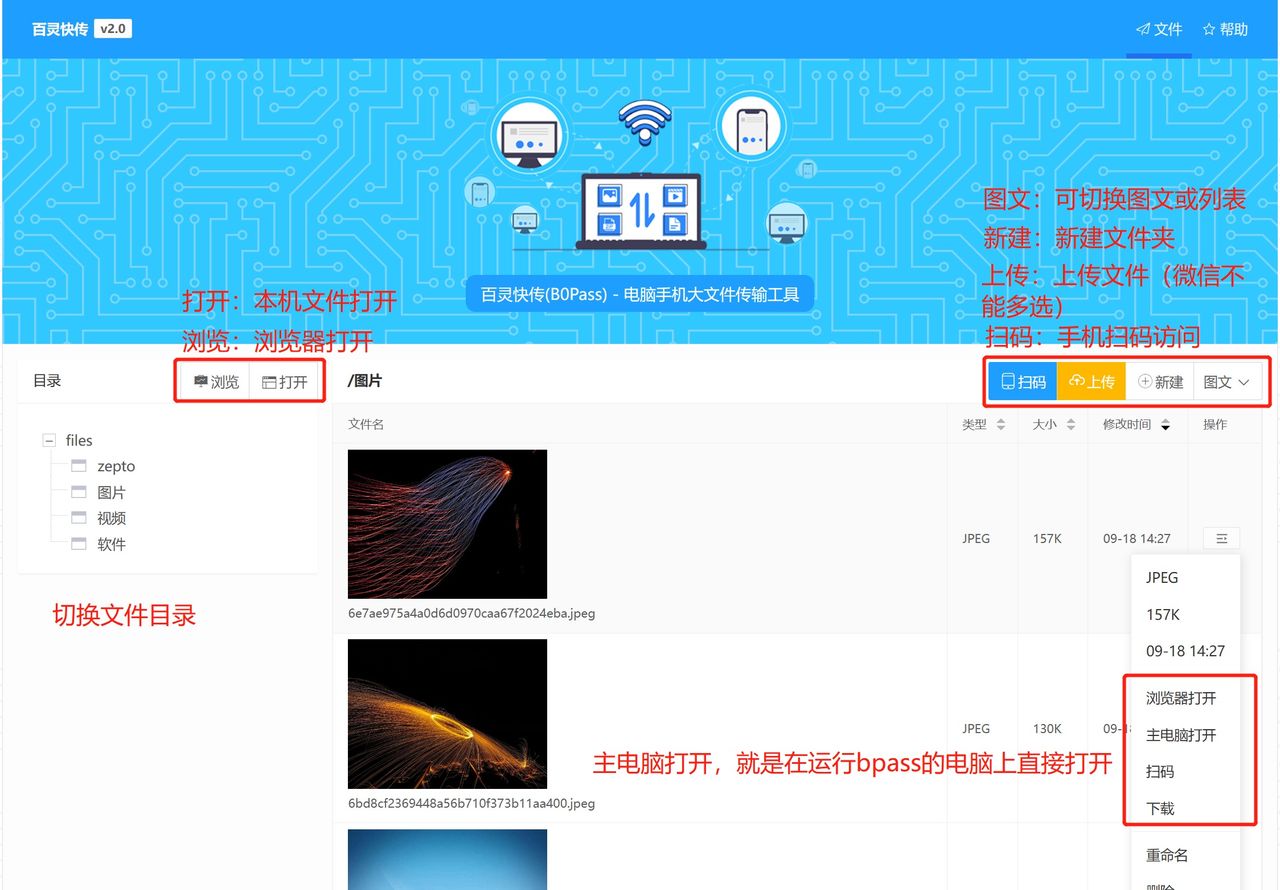The width and height of the screenshot is (1280, 890).
Task: Click the /图片 current path label
Action: (365, 381)
